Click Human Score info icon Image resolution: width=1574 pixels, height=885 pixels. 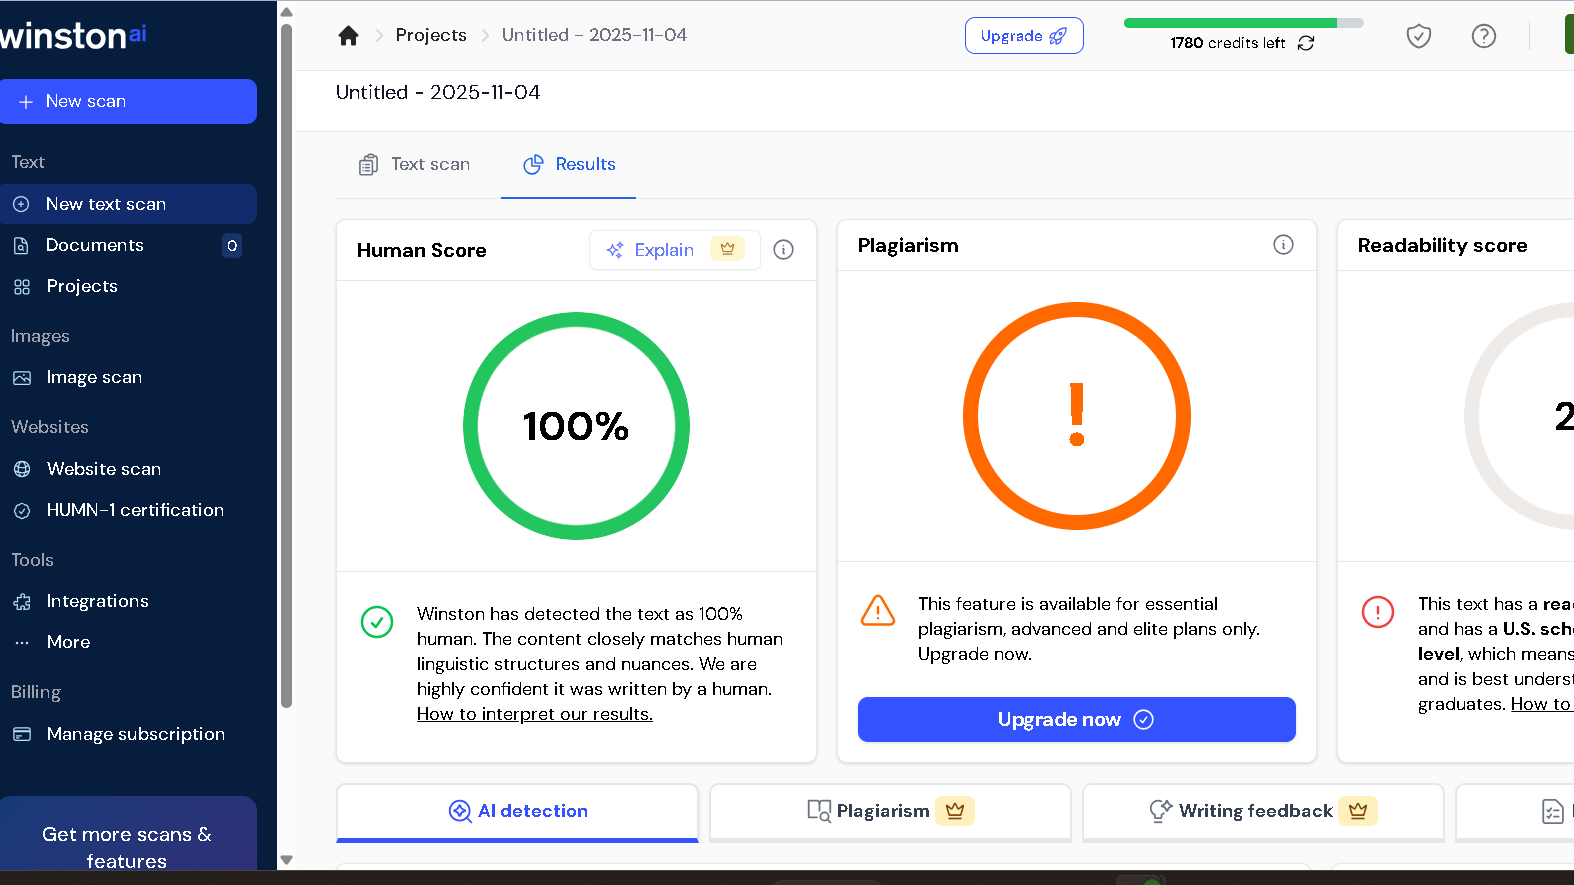[784, 250]
